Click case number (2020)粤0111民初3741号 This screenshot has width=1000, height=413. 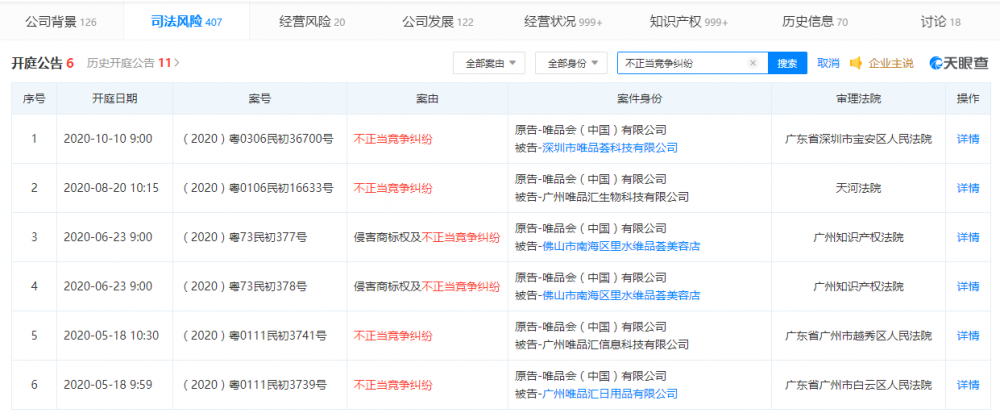coord(254,335)
